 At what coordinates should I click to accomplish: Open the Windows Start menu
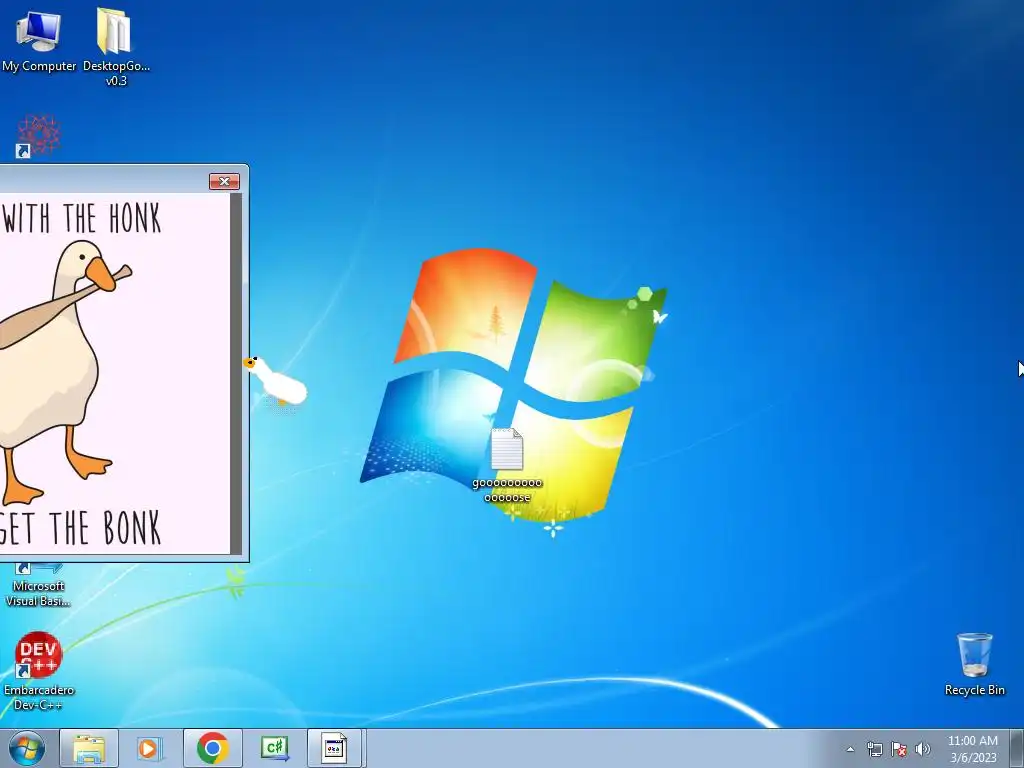[x=27, y=748]
